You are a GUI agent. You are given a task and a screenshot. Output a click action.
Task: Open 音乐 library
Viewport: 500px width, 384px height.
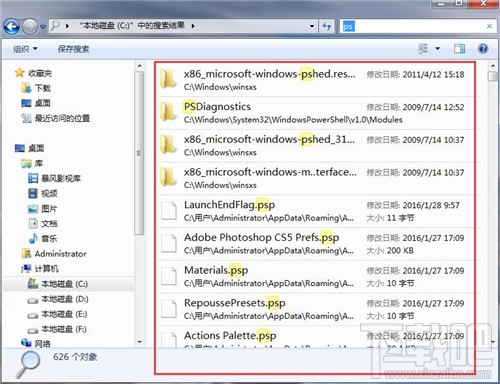(43, 238)
